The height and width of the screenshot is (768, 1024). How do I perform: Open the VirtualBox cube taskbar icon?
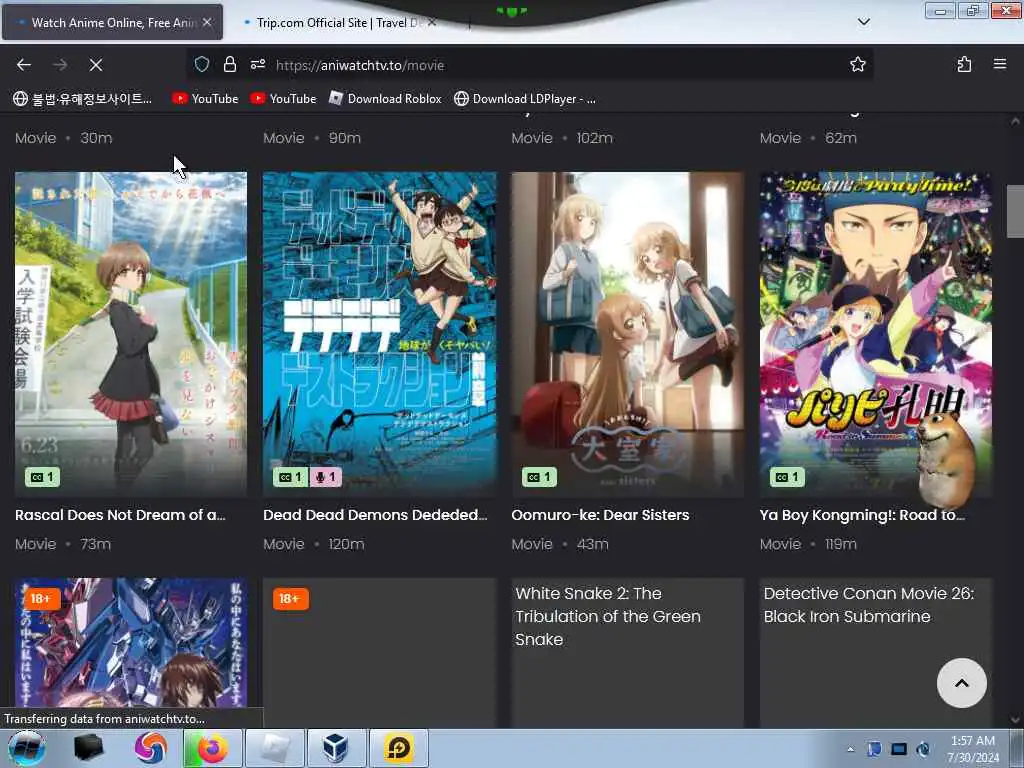(337, 748)
